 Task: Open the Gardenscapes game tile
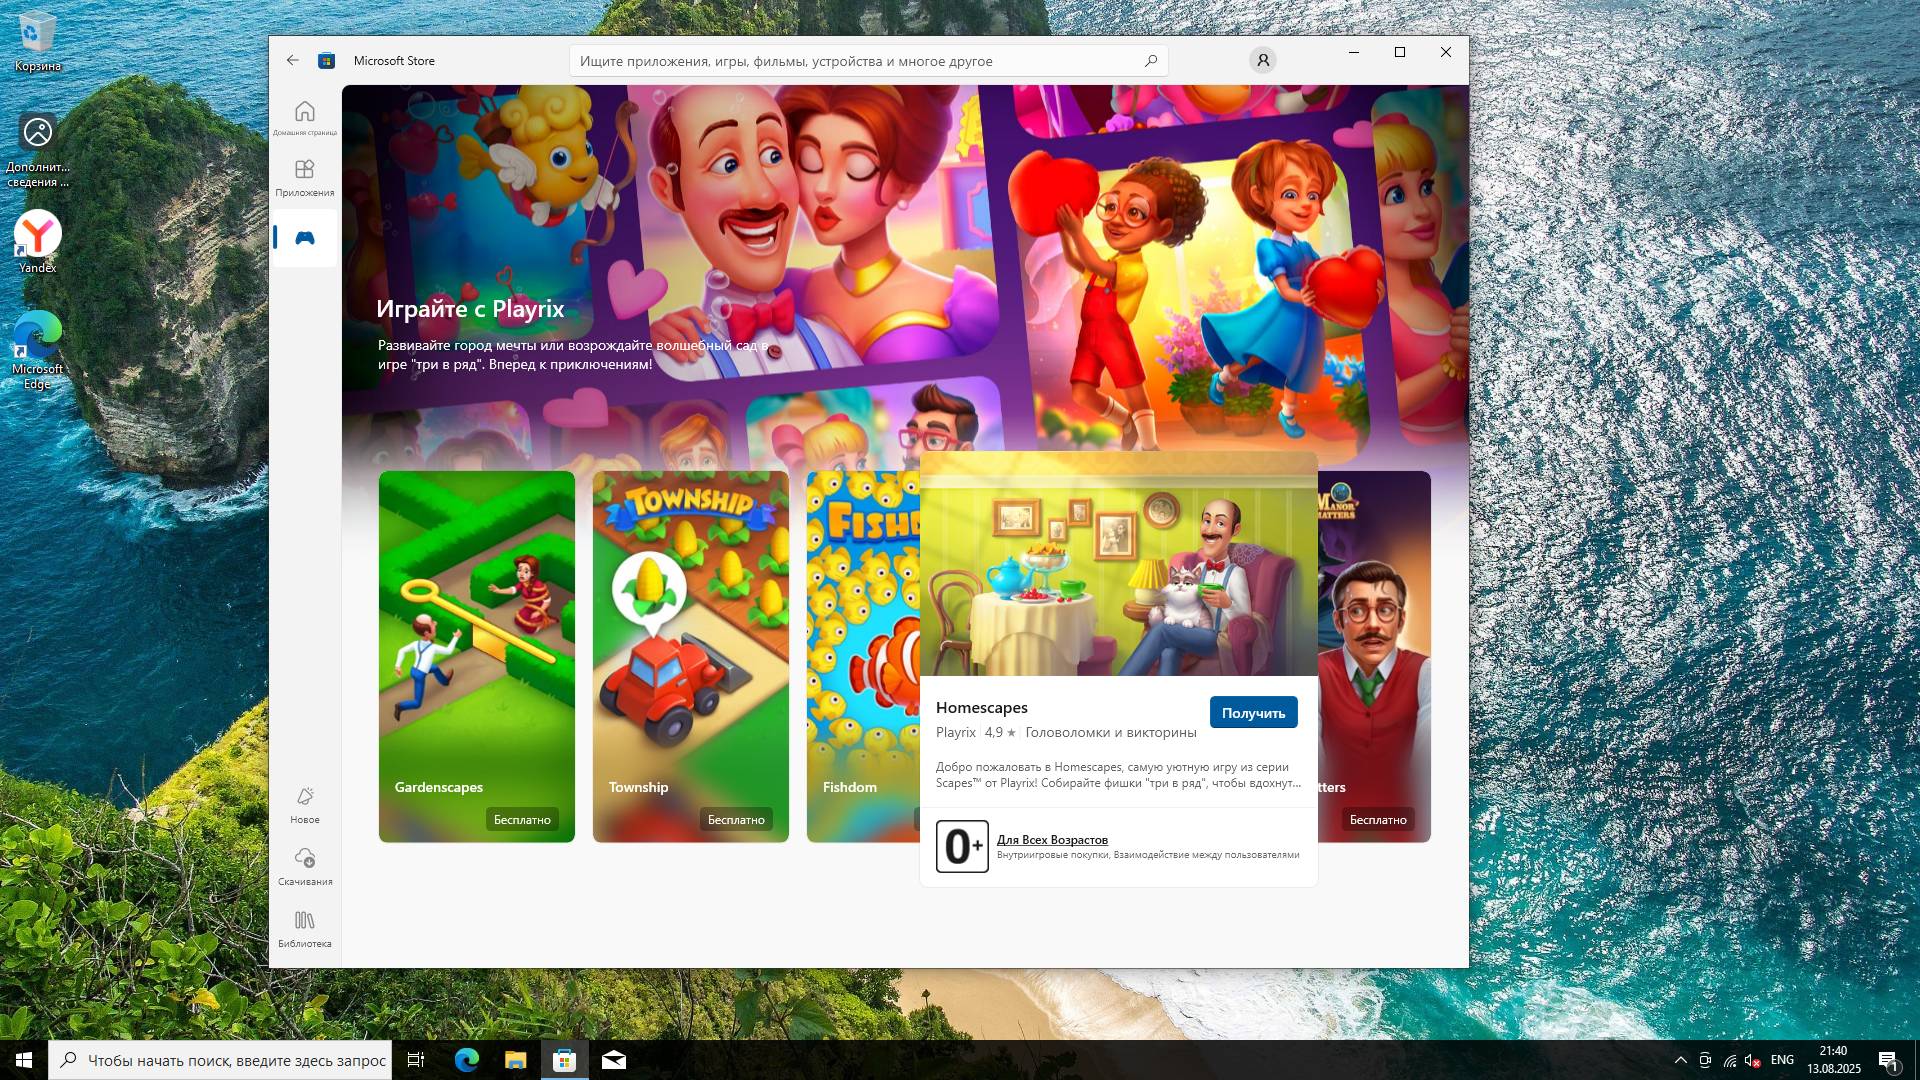pos(476,640)
